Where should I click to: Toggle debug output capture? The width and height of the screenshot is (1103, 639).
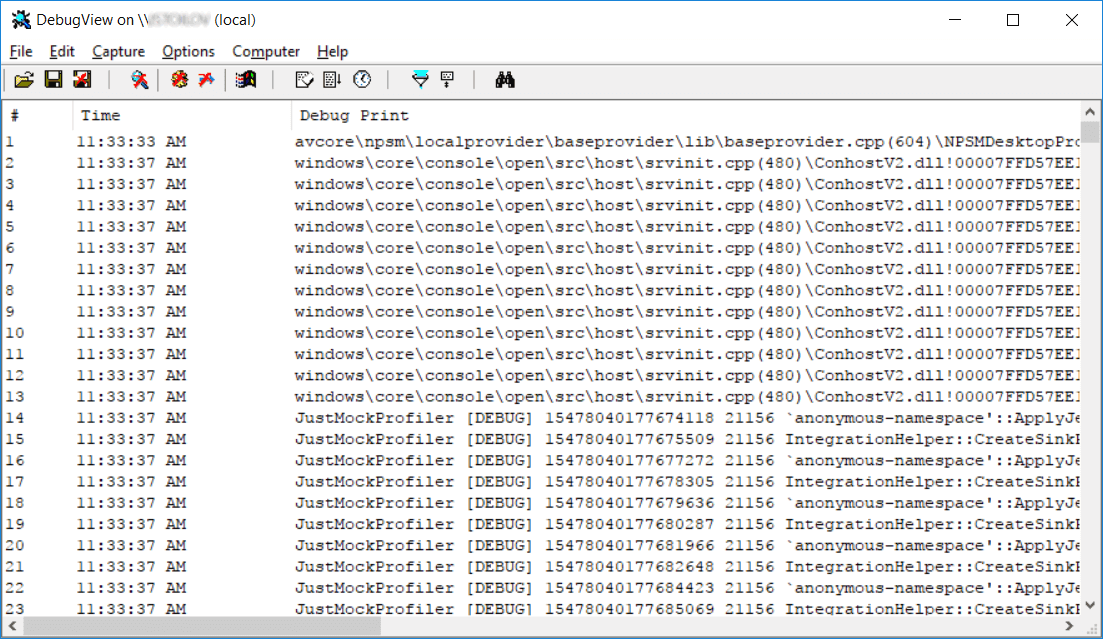click(140, 80)
